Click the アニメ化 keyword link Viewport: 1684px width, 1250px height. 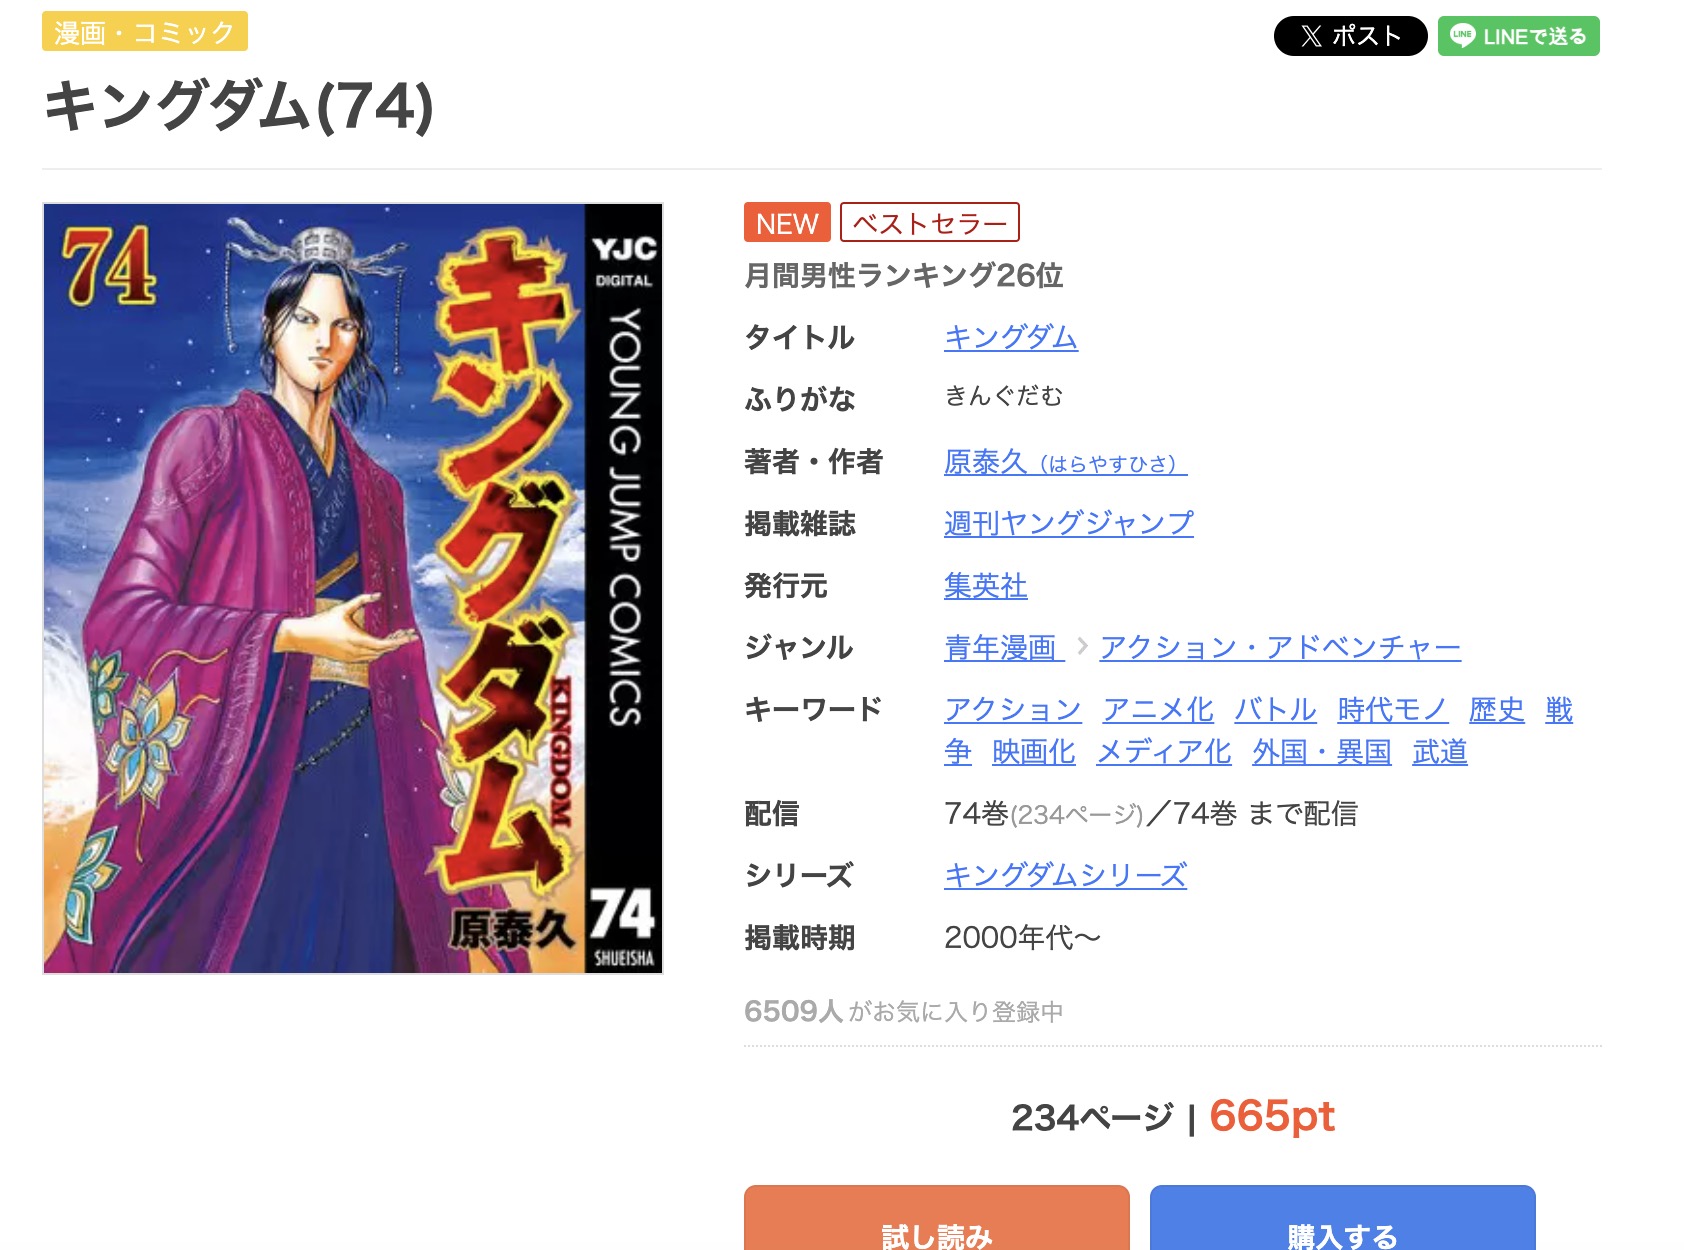[x=1158, y=709]
